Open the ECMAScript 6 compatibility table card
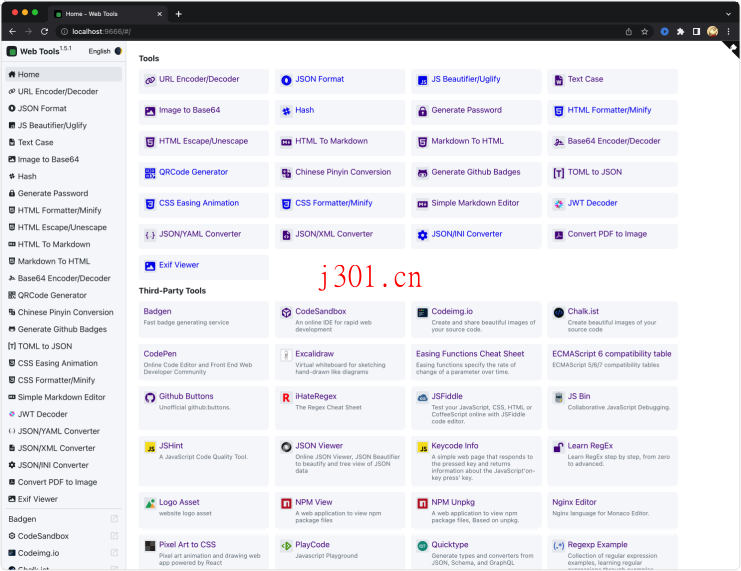 tap(612, 362)
